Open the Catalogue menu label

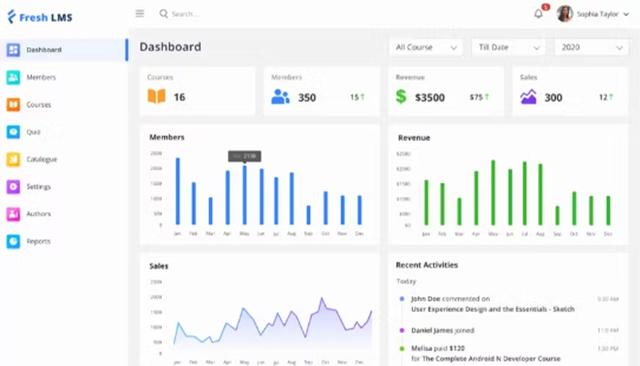42,159
